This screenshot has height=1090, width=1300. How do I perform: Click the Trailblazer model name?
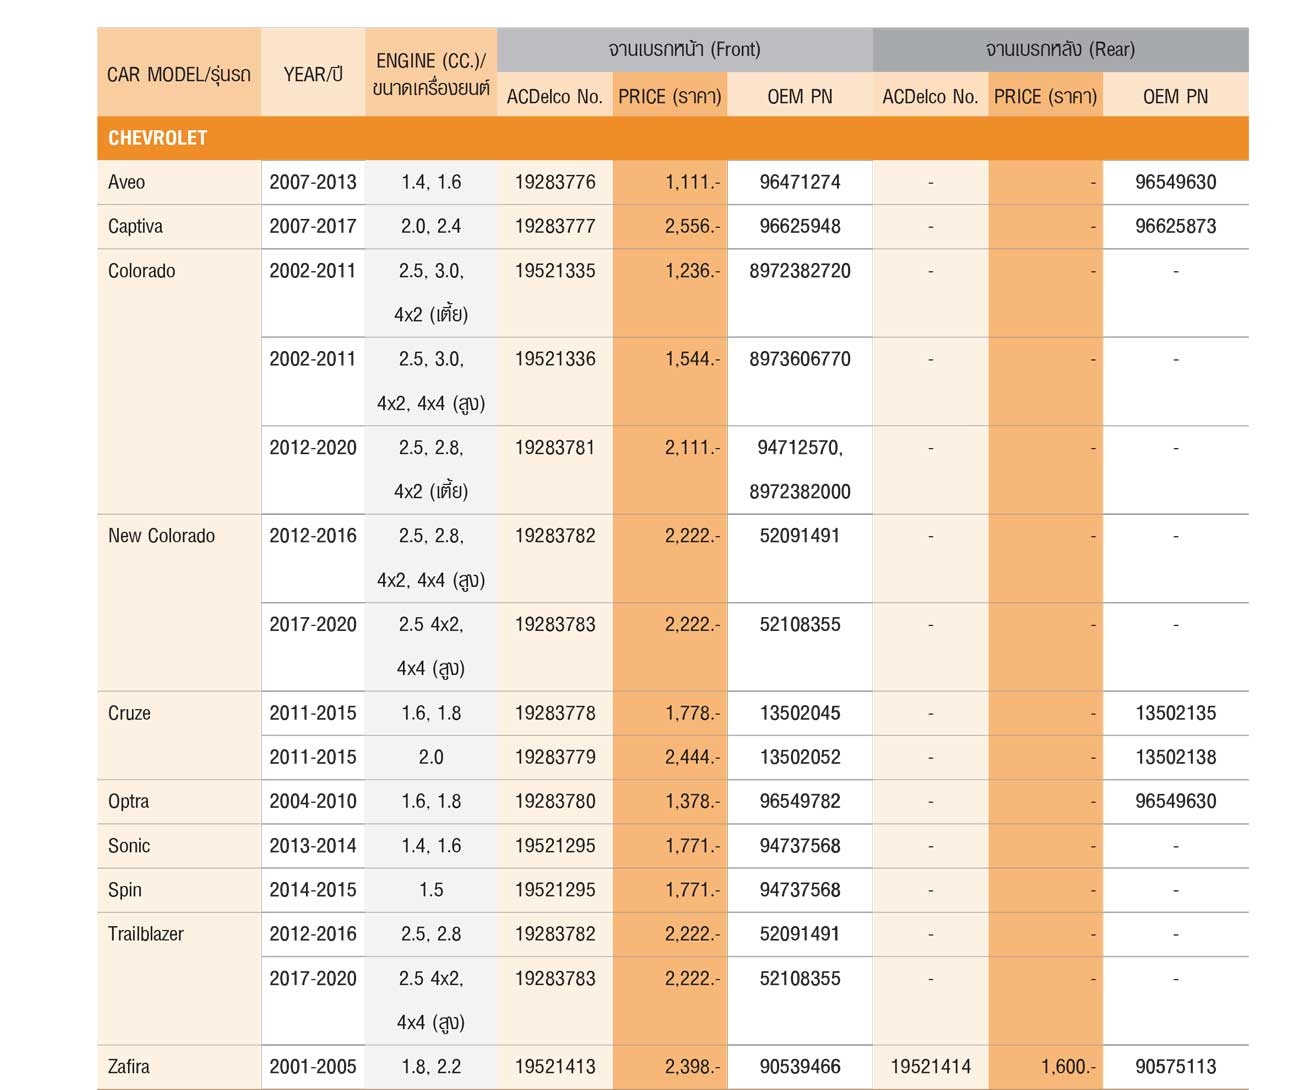click(x=146, y=934)
